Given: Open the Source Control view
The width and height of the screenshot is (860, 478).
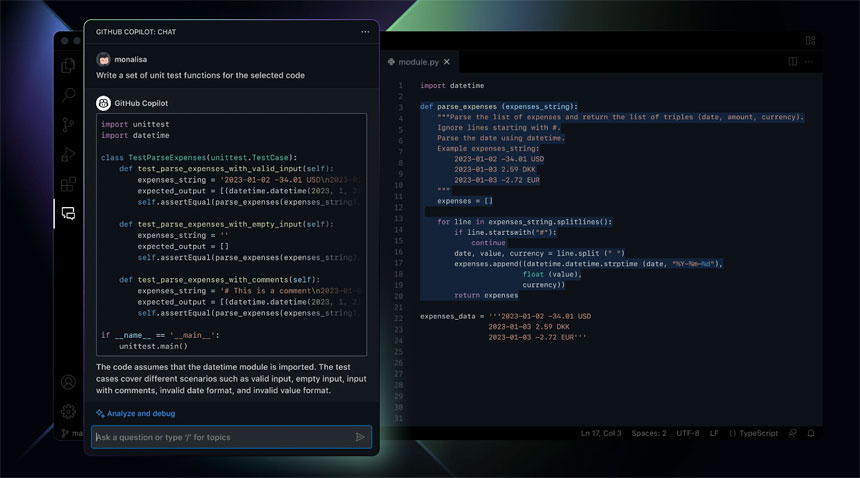Looking at the screenshot, I should click(x=68, y=125).
